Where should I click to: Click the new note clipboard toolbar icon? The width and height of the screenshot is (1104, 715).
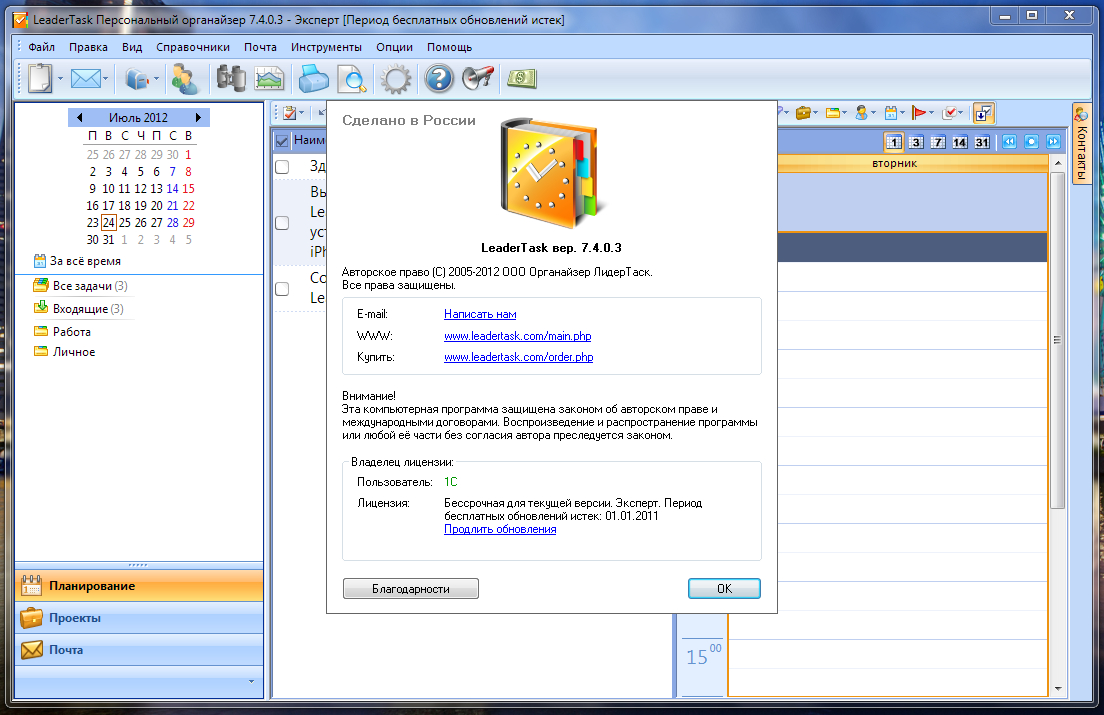click(40, 78)
